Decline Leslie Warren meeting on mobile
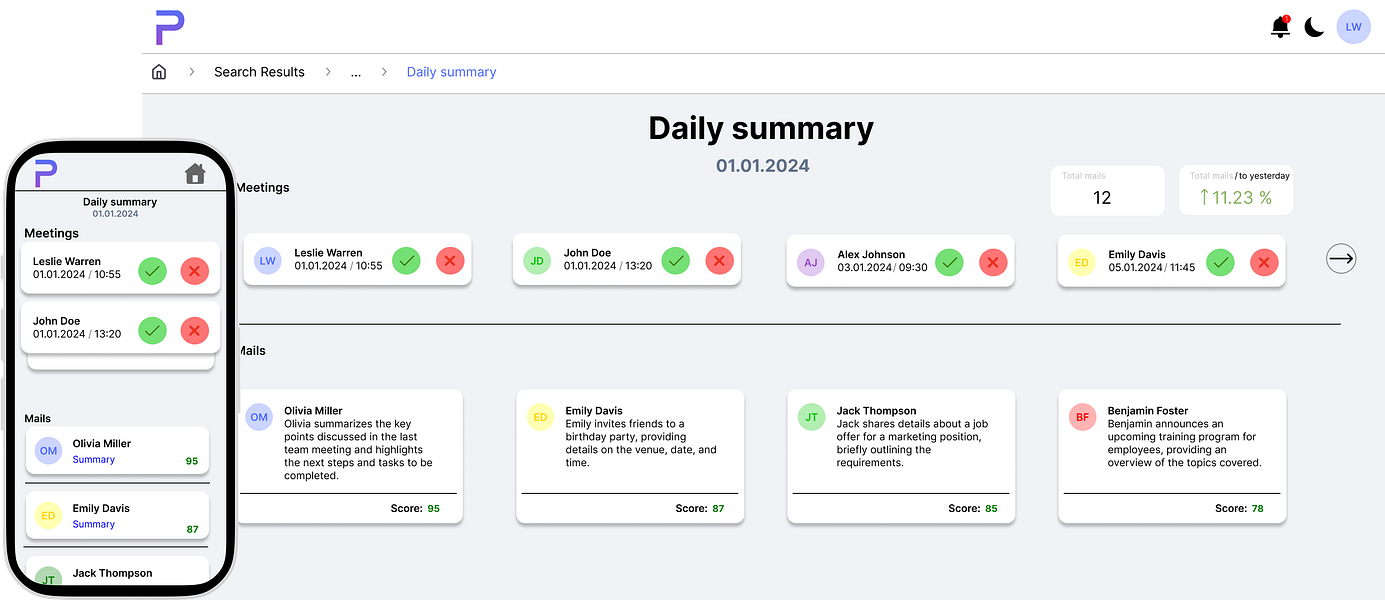 click(195, 271)
